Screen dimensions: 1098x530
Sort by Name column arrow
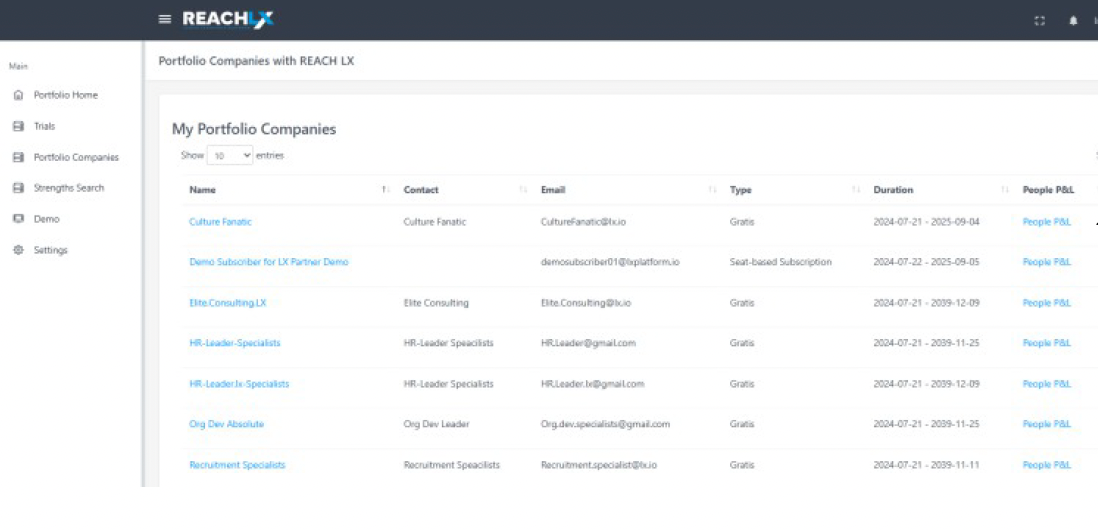(x=384, y=190)
